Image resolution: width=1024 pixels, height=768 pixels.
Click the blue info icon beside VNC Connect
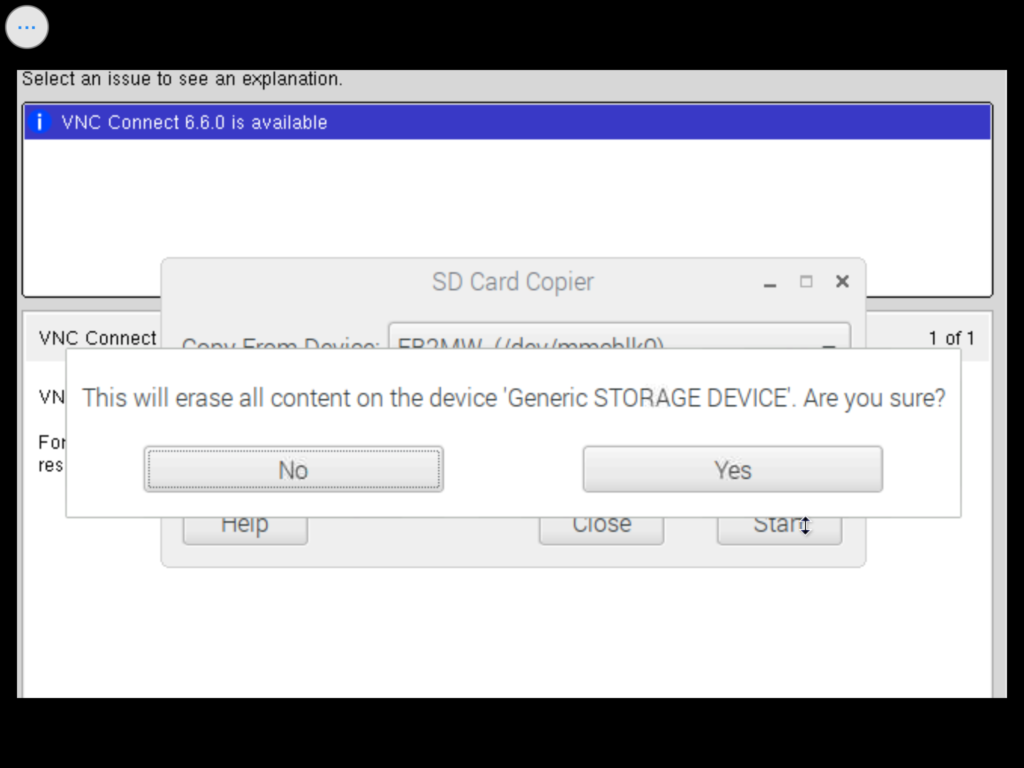40,123
